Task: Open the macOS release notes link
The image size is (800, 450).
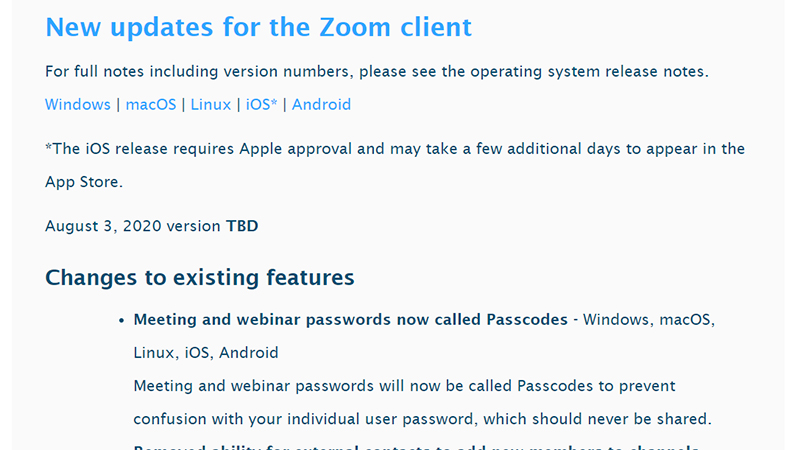Action: point(150,104)
